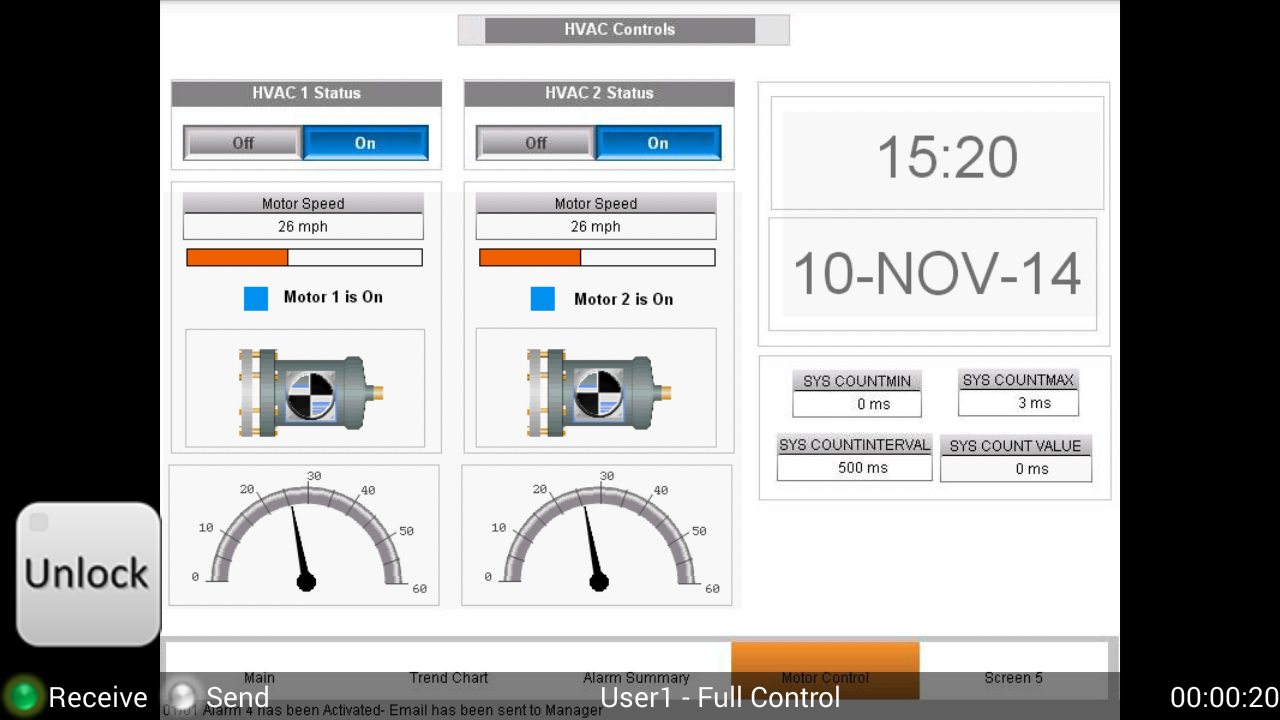Screen dimensions: 1280x720
Task: Click the HVAC Controls title bar
Action: click(621, 29)
